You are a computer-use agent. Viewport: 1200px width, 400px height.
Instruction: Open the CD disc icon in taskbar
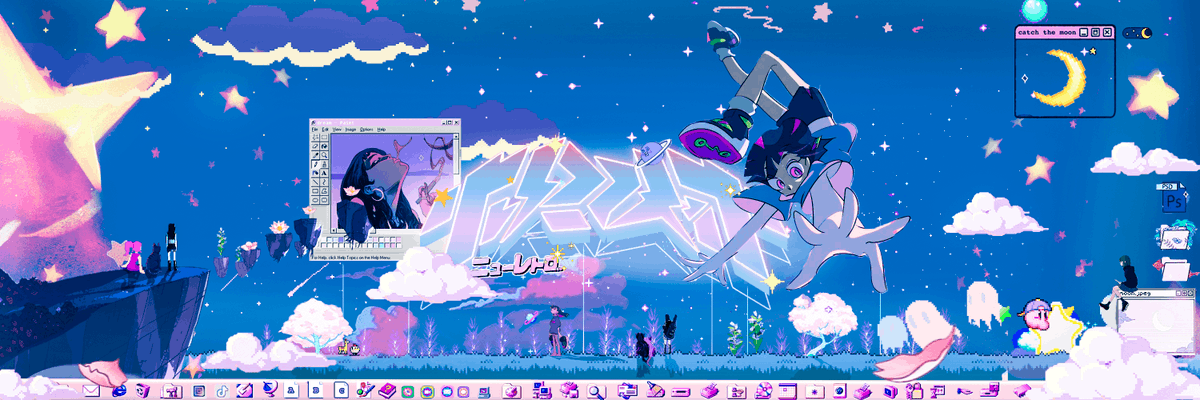coord(764,389)
